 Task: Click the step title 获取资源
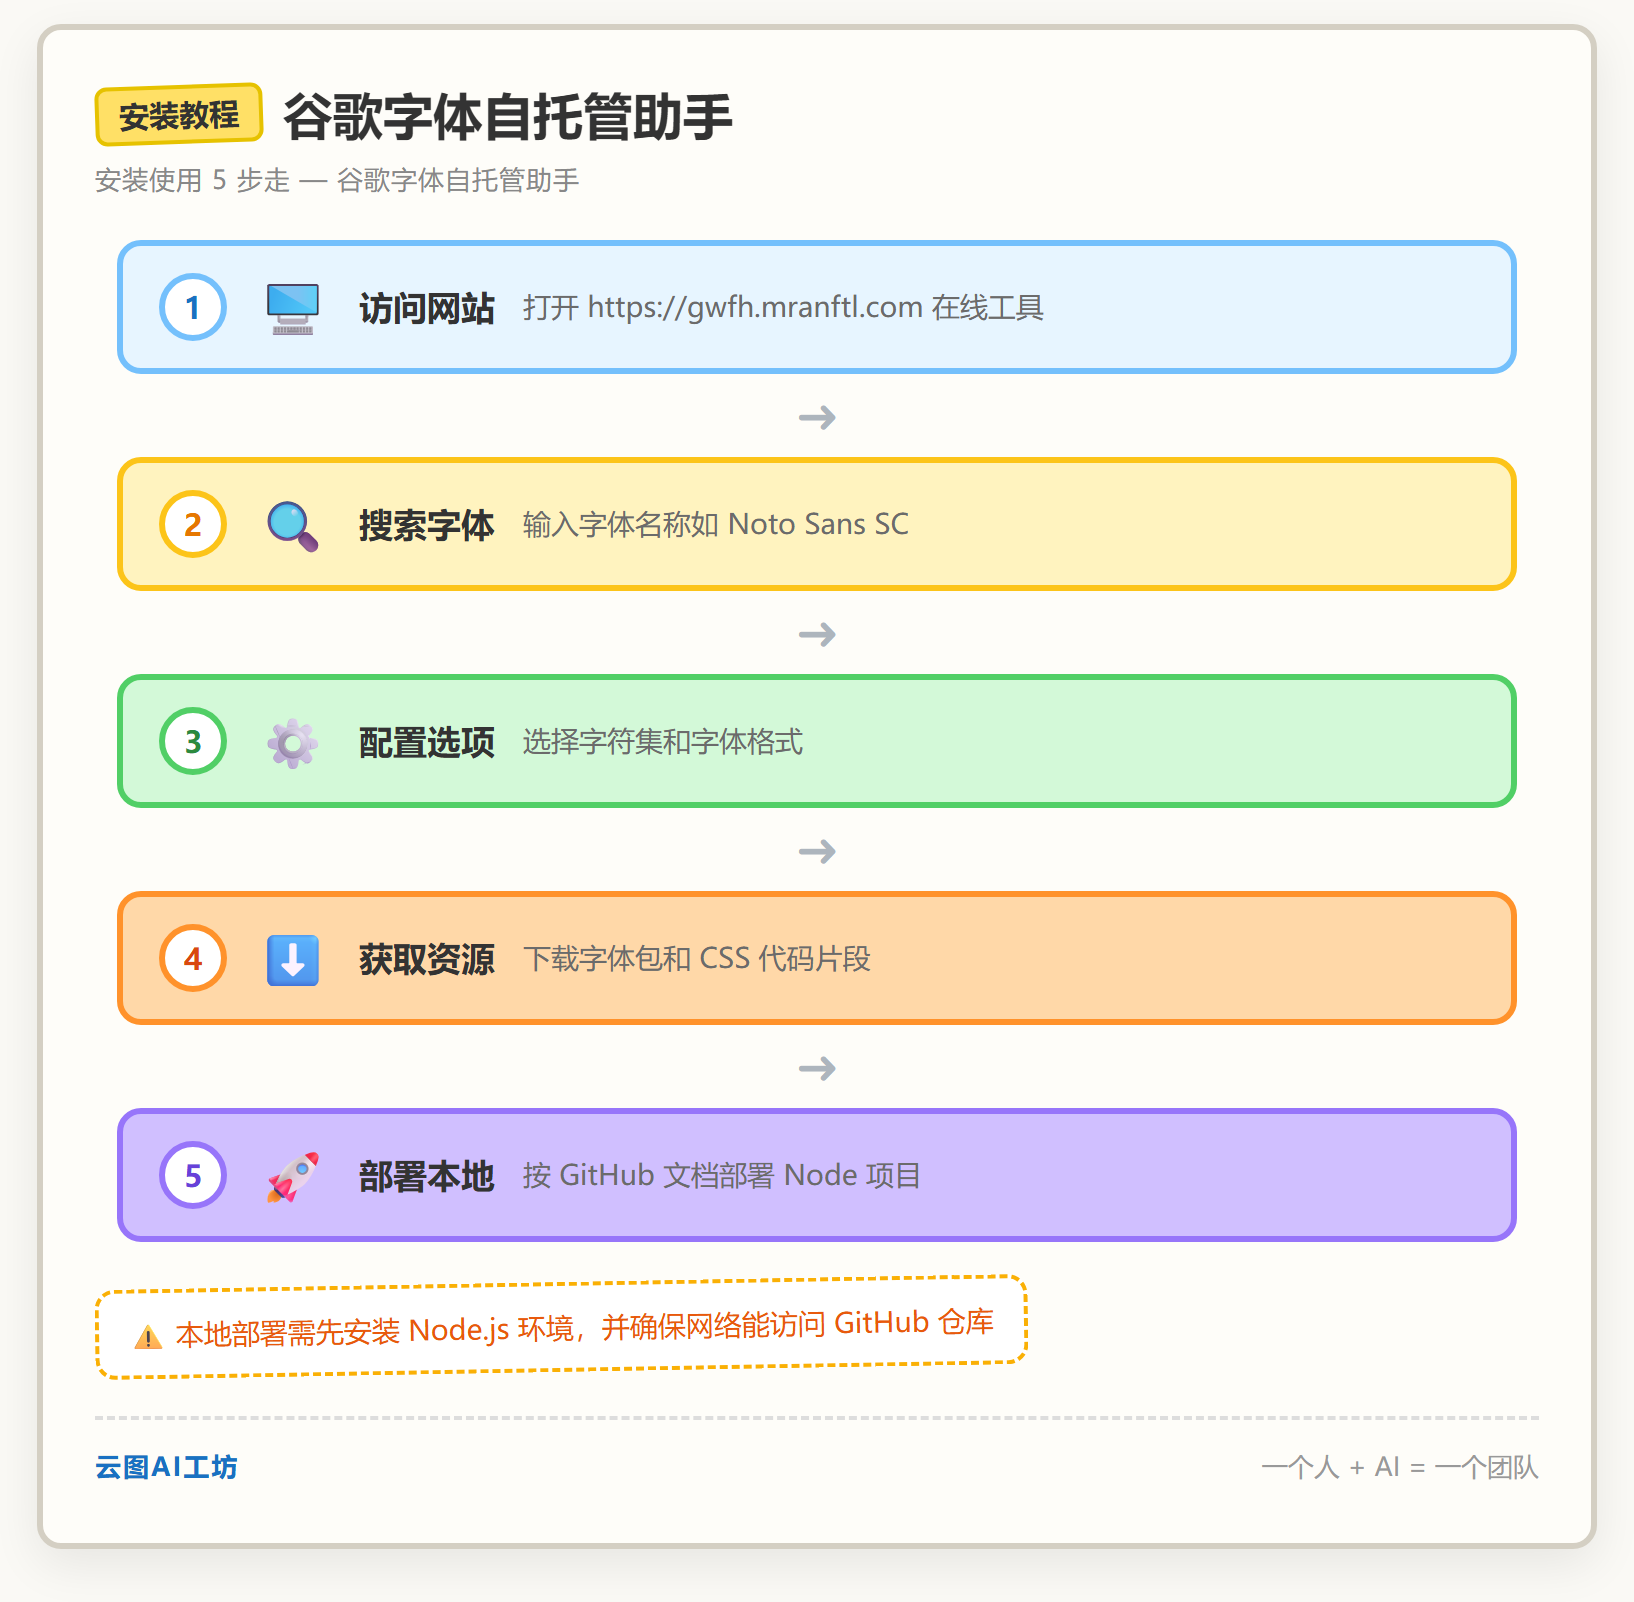pyautogui.click(x=427, y=959)
